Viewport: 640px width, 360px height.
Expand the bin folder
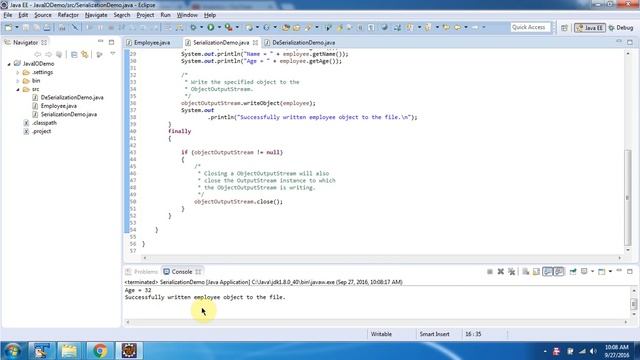point(18,81)
